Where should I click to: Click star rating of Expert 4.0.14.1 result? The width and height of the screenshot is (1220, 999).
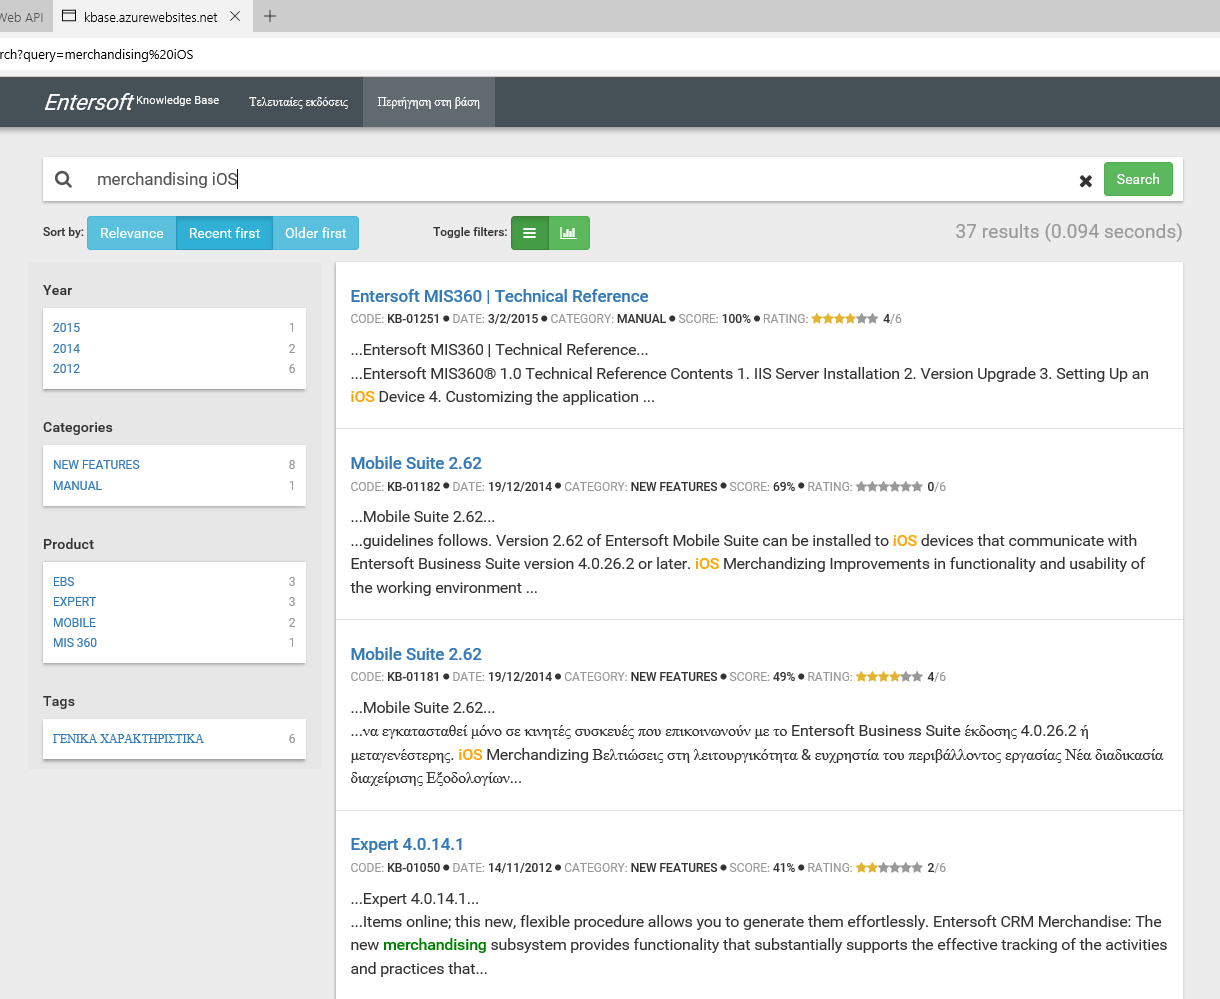click(888, 868)
